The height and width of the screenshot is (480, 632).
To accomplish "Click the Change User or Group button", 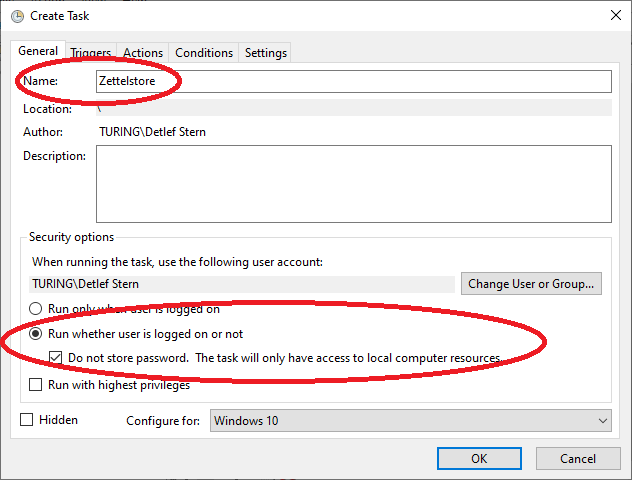I will (x=531, y=284).
